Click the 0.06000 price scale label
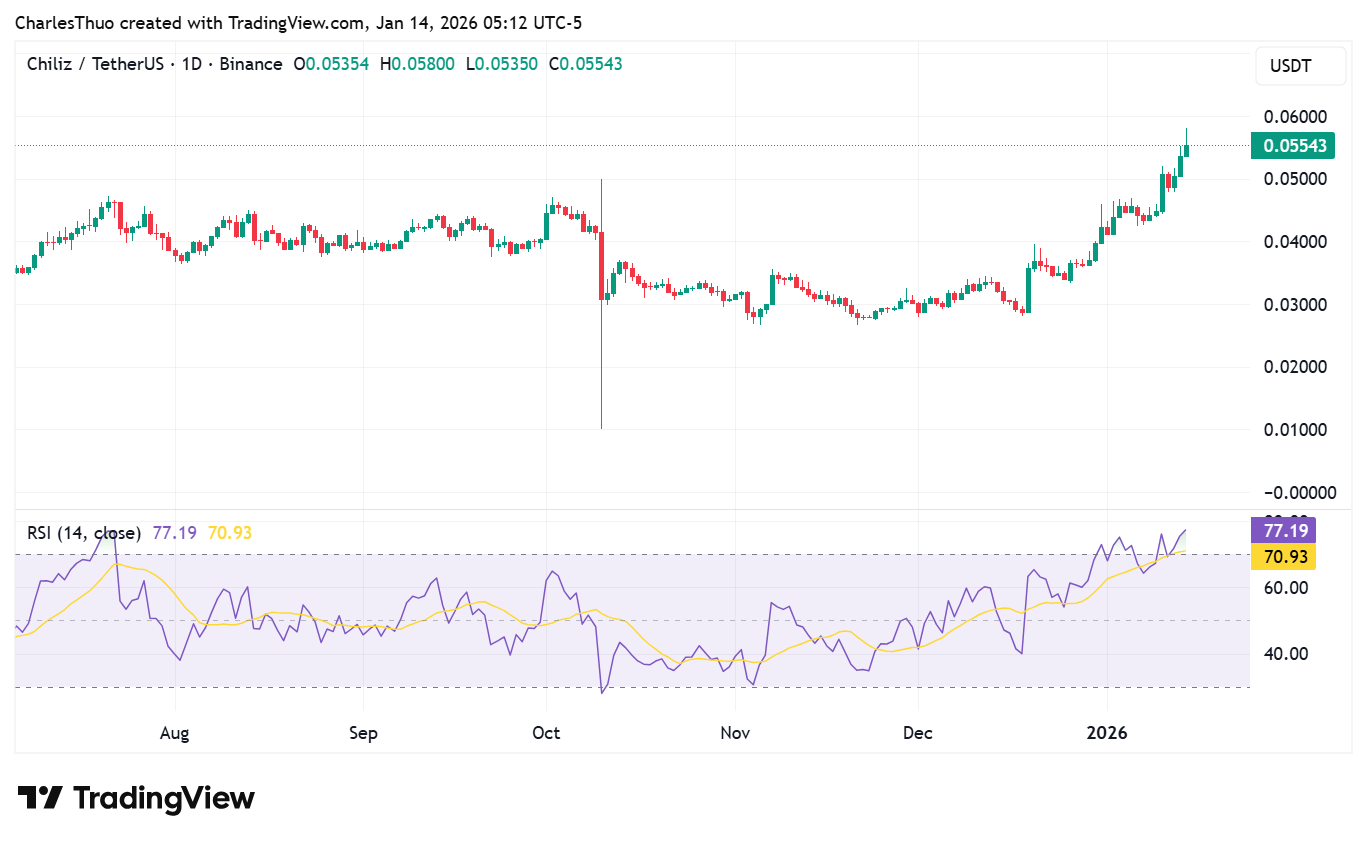The width and height of the screenshot is (1367, 843). [x=1294, y=117]
